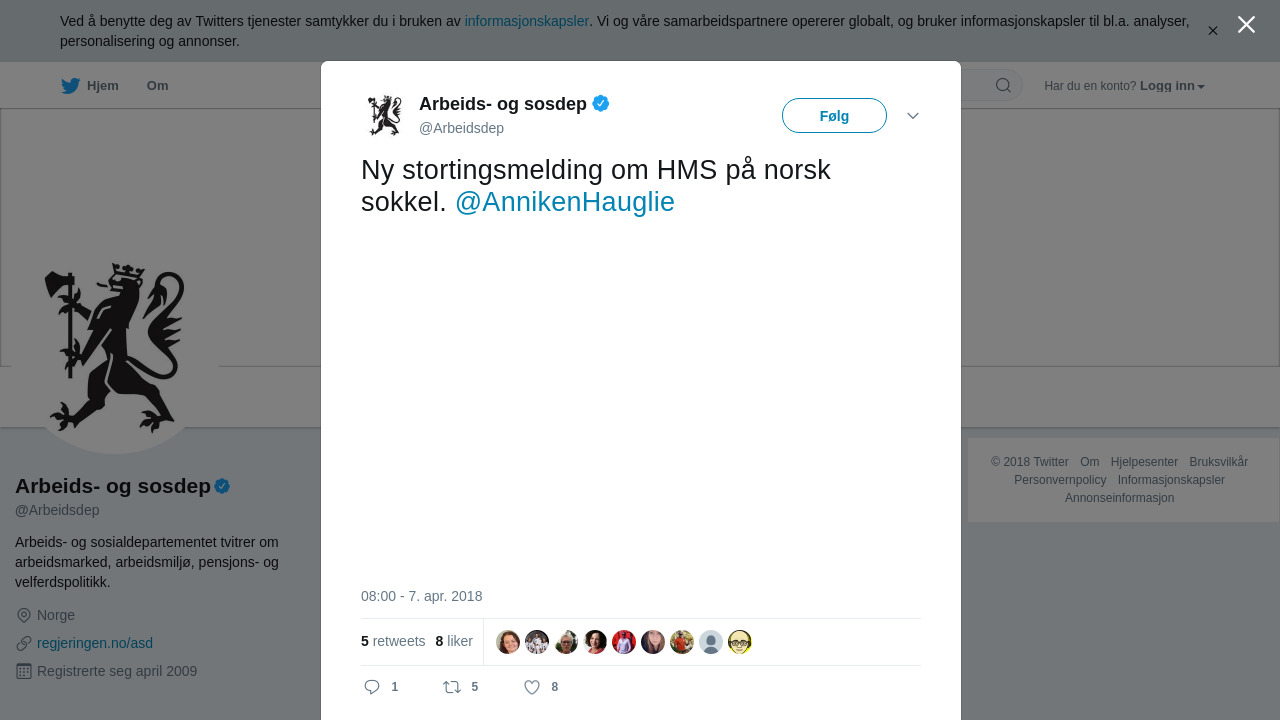1280x720 pixels.
Task: Click the Twitter bird Hjem icon
Action: point(70,86)
